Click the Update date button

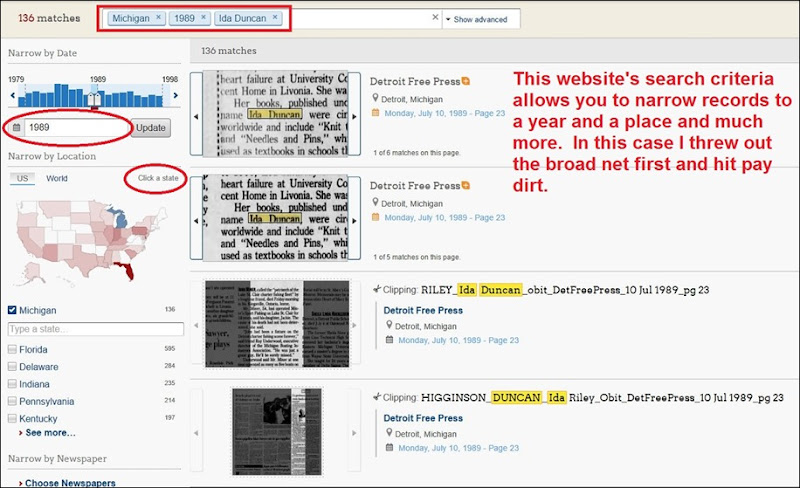click(151, 128)
